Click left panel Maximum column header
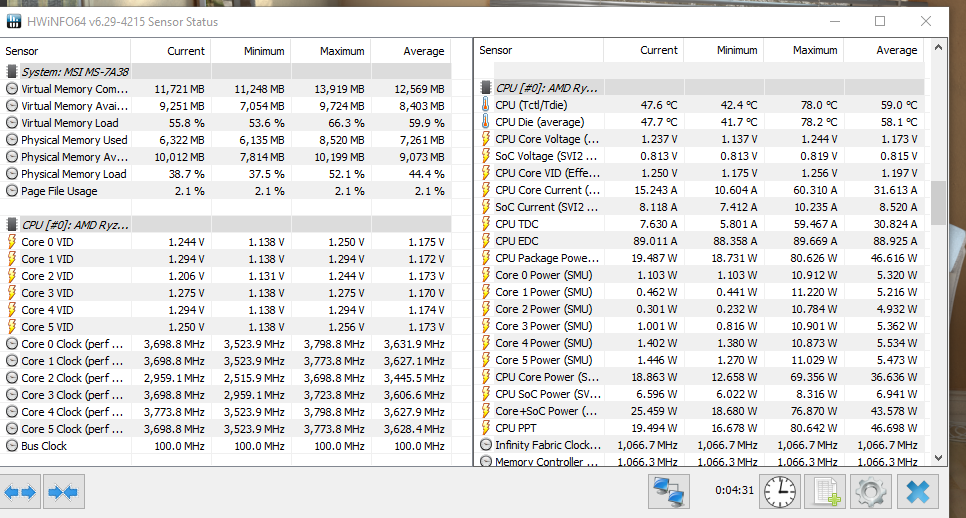Image resolution: width=966 pixels, height=518 pixels. [331, 51]
